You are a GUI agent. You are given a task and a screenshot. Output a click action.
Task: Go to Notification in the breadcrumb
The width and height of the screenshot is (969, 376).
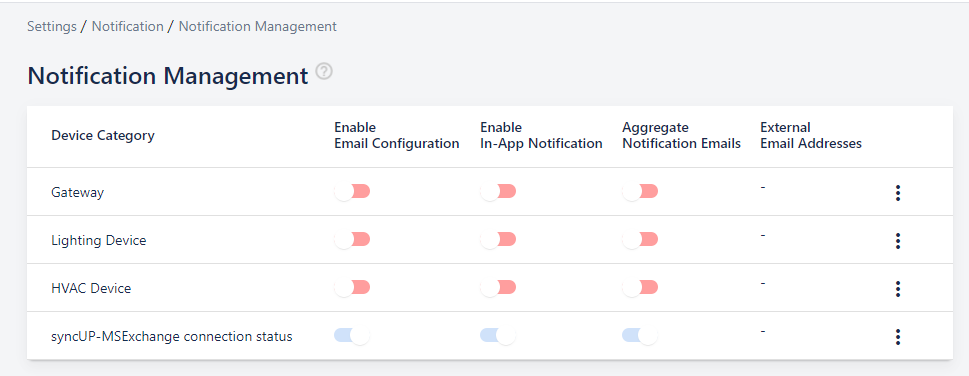pos(127,27)
